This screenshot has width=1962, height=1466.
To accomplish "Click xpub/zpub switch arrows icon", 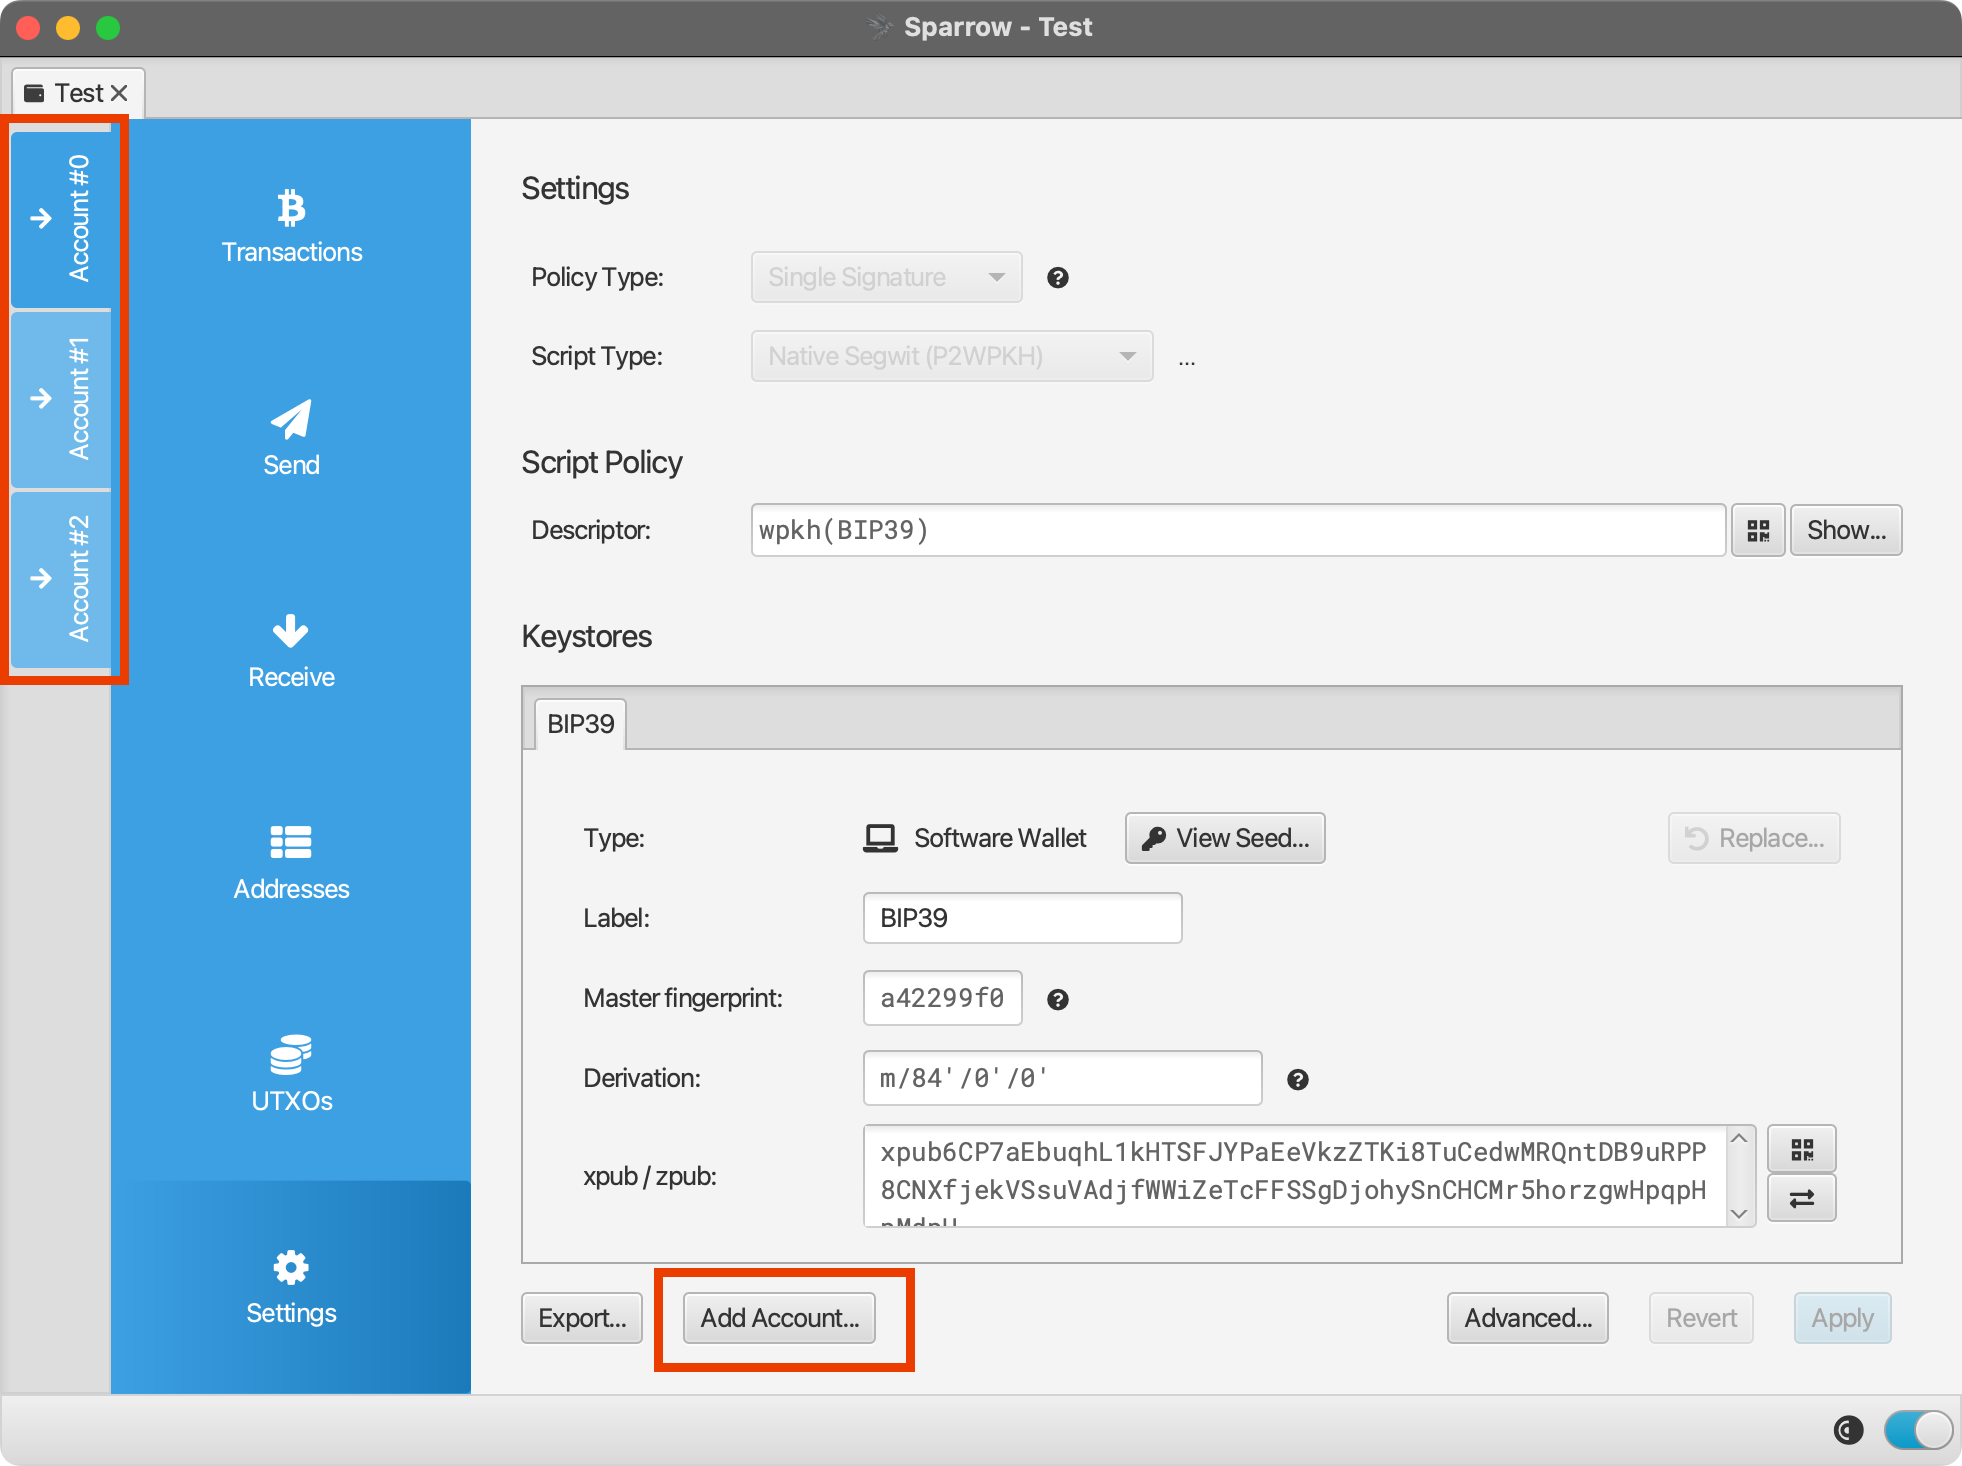I will pos(1802,1198).
